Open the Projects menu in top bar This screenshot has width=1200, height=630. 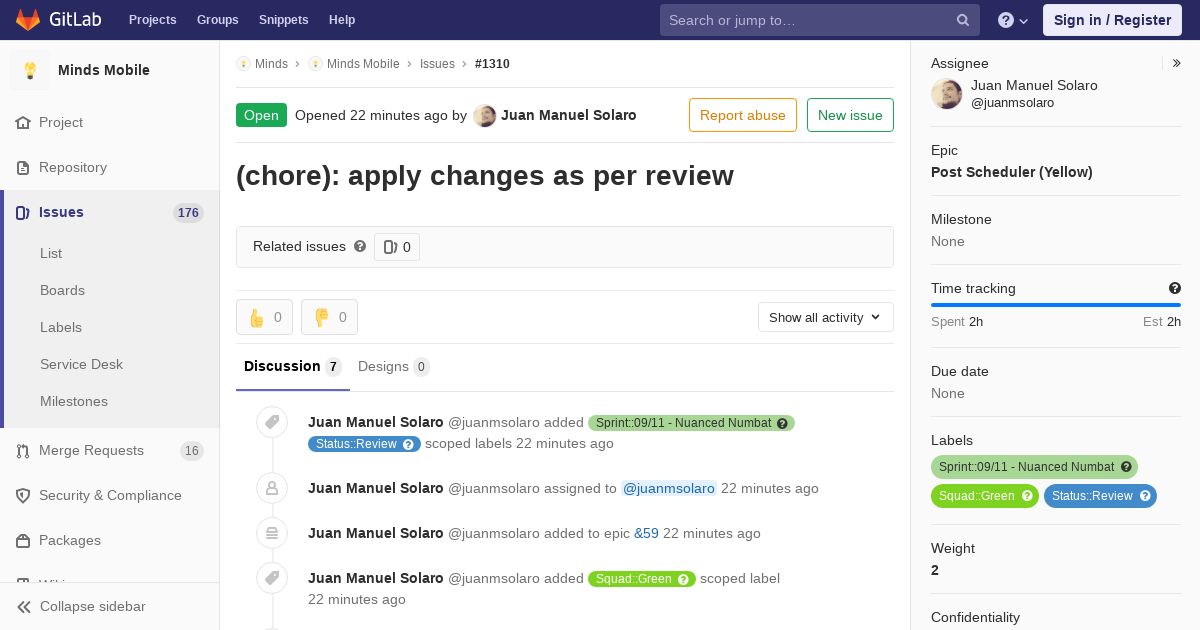tap(153, 20)
